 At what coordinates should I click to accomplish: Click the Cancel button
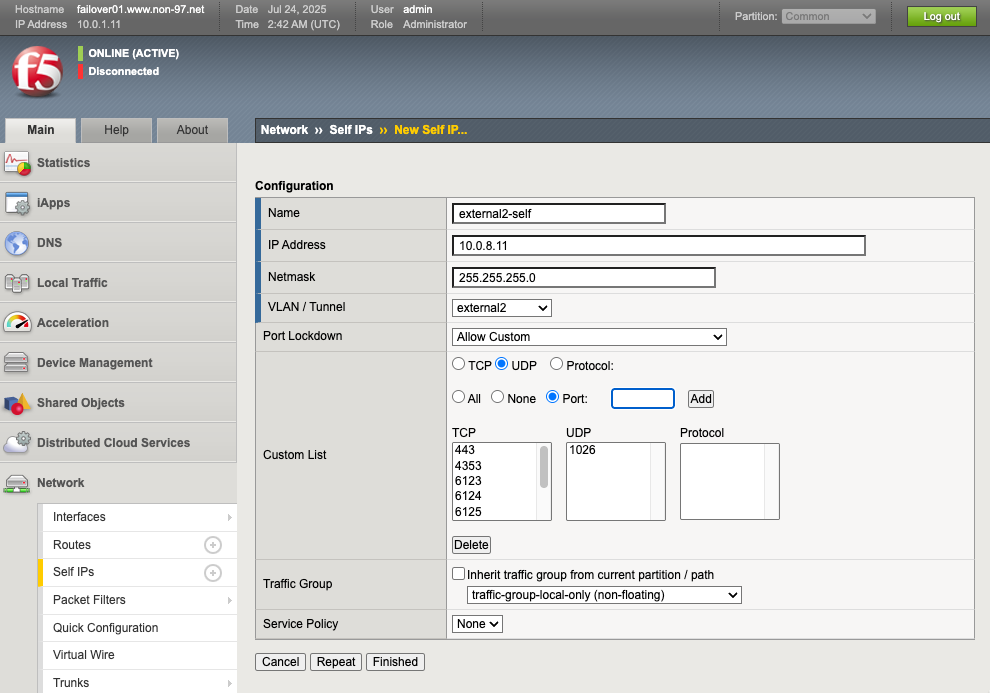click(280, 662)
